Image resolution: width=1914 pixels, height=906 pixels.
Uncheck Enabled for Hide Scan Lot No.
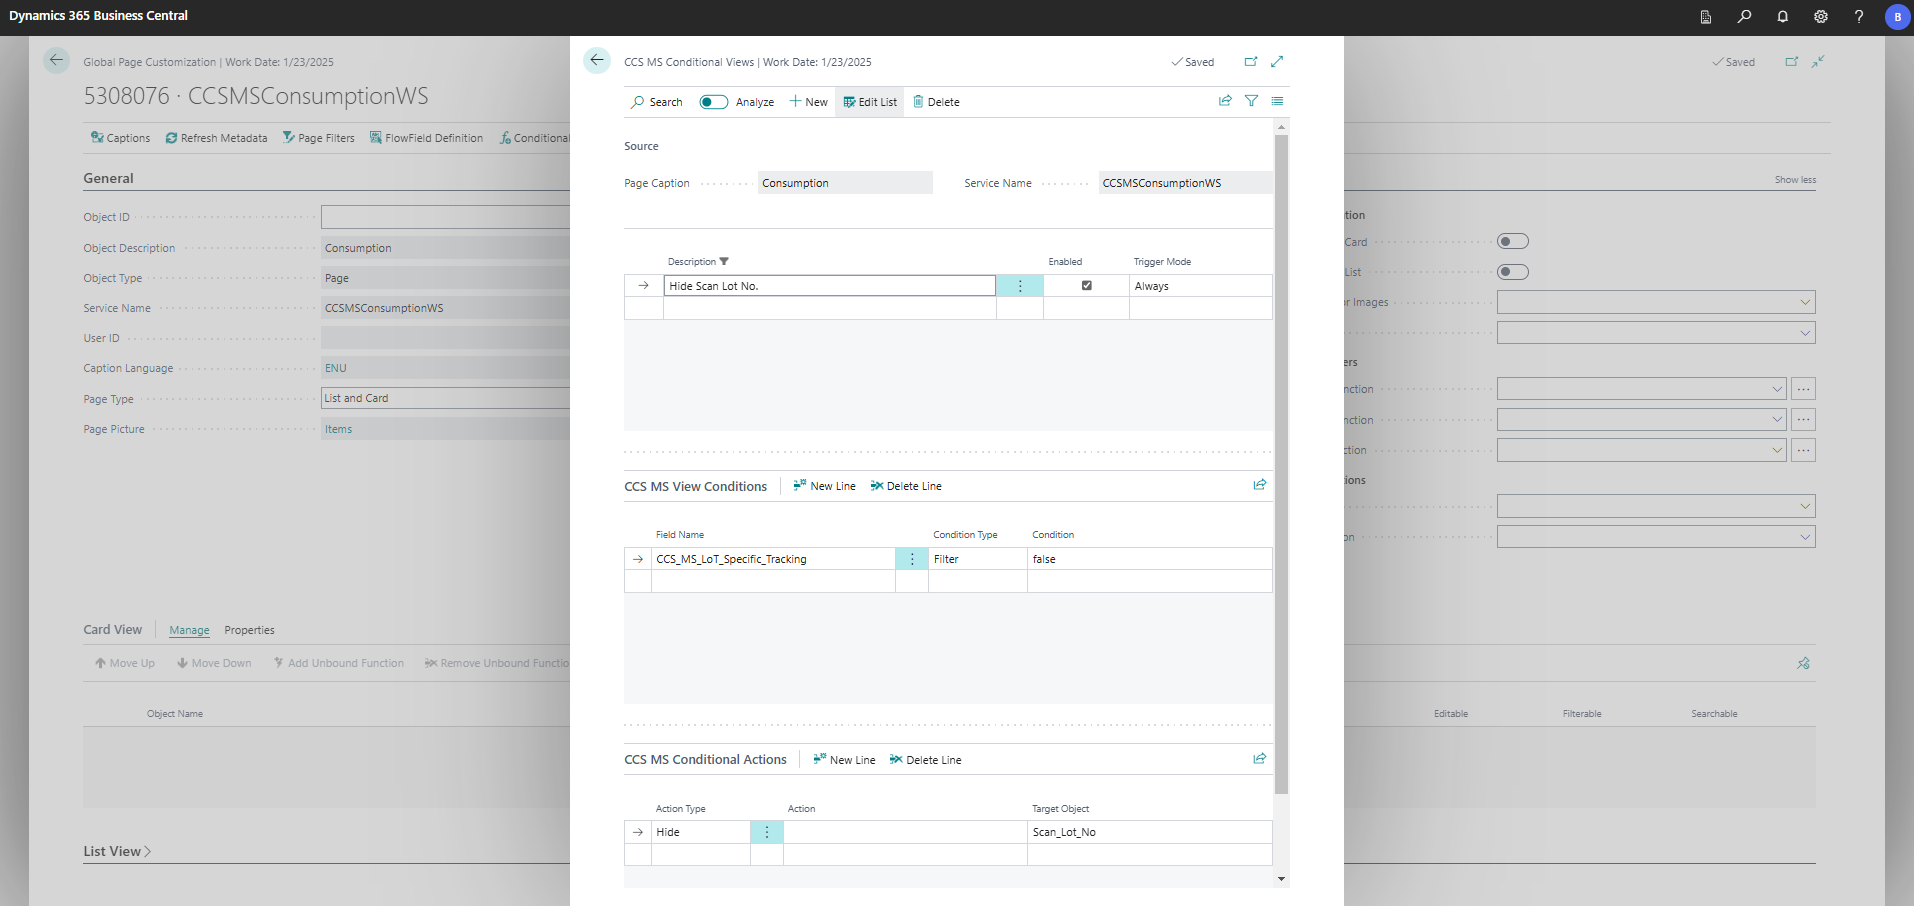click(x=1087, y=286)
